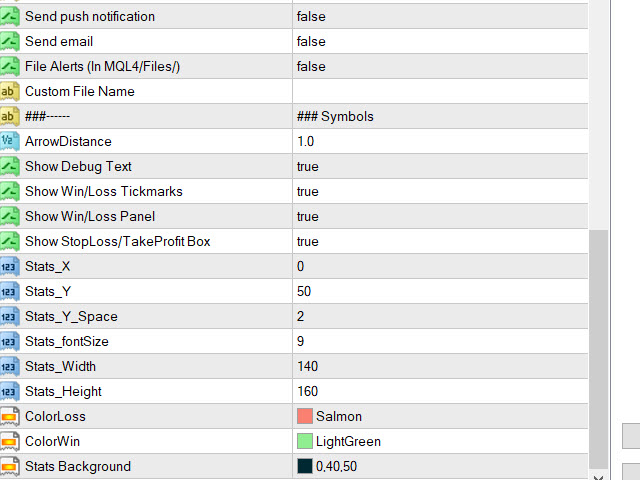Edit the Stats_Height value 160
640x480 pixels.
point(440,391)
